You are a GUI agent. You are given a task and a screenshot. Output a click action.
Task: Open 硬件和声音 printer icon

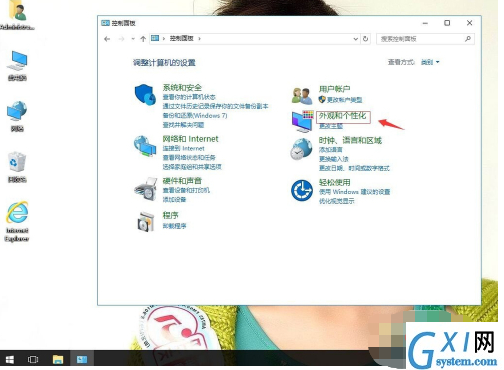tap(146, 189)
